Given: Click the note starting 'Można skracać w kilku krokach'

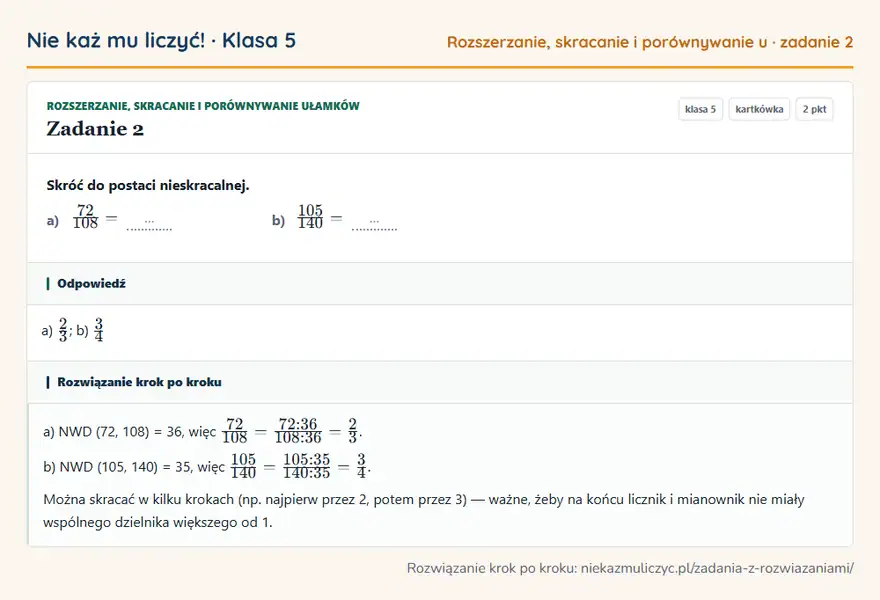Looking at the screenshot, I should point(424,500).
